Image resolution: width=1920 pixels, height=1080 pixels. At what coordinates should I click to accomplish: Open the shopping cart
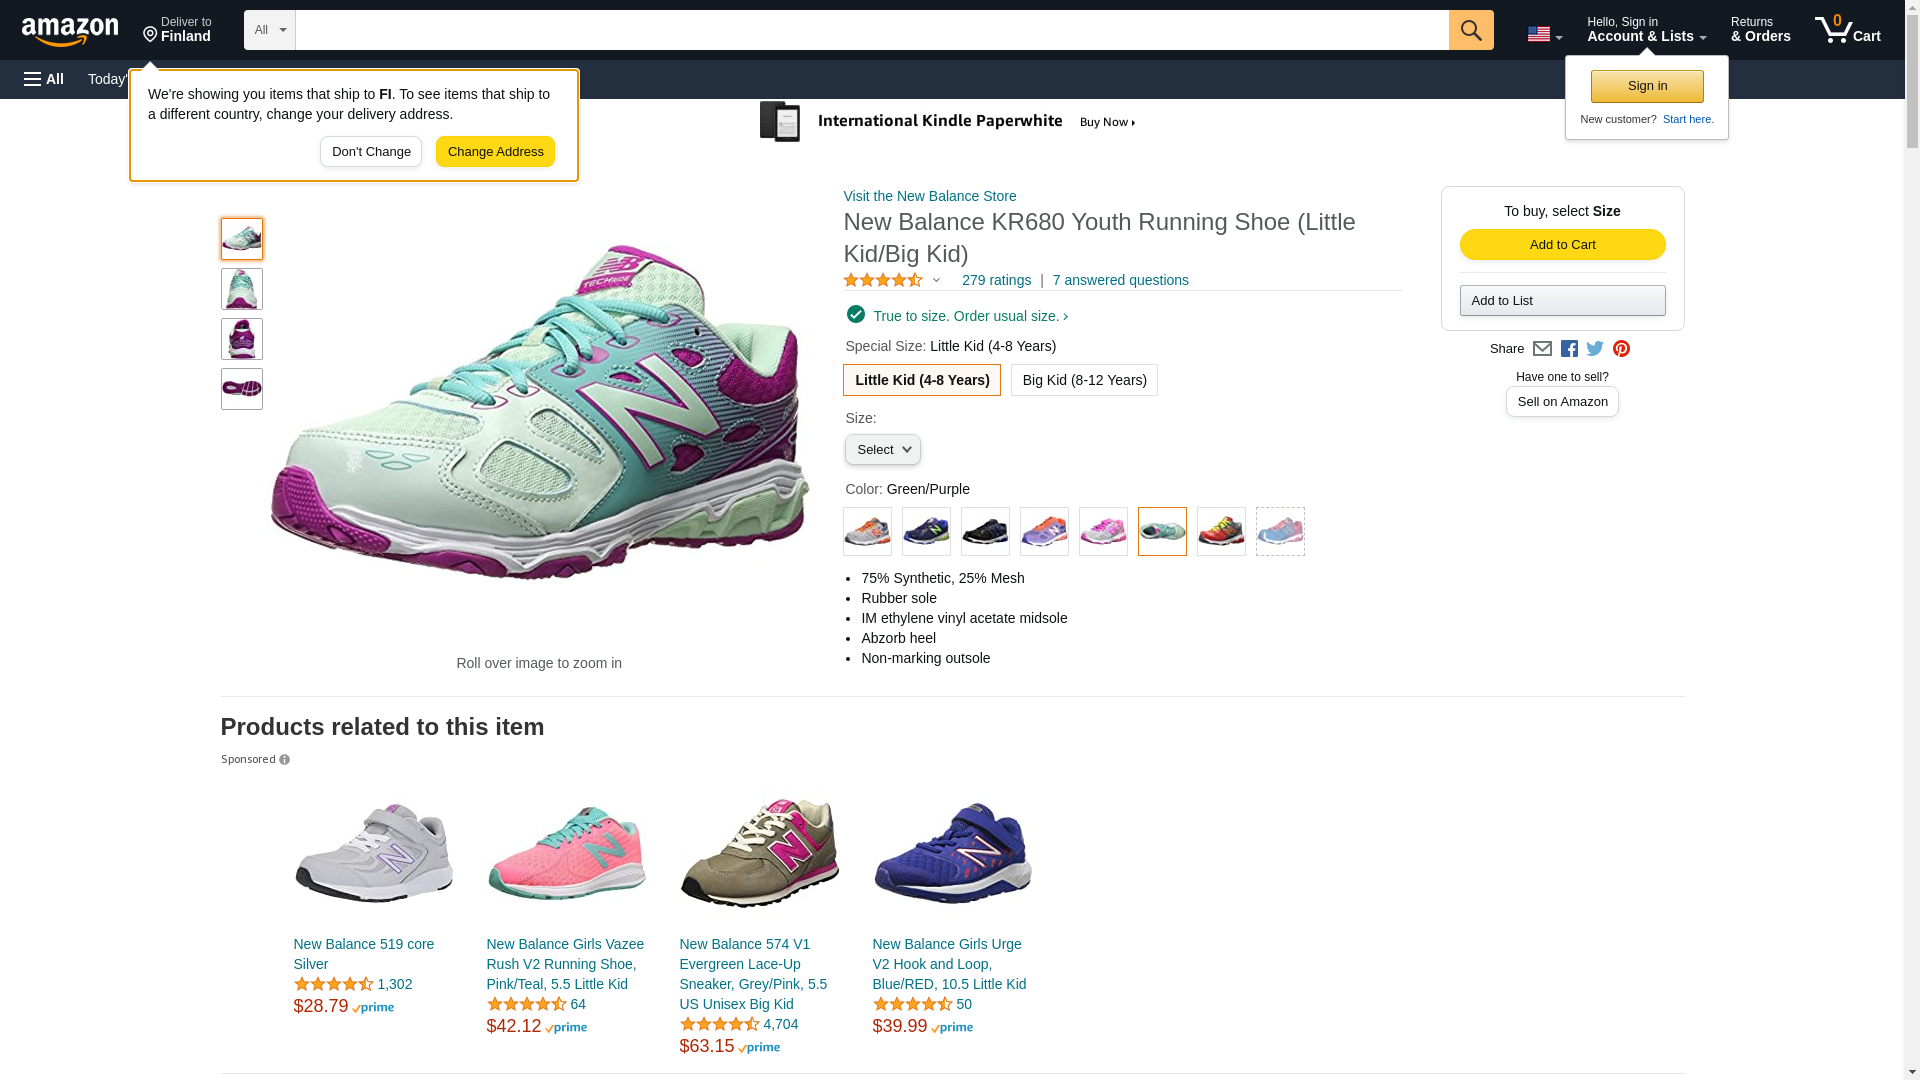tap(1847, 30)
